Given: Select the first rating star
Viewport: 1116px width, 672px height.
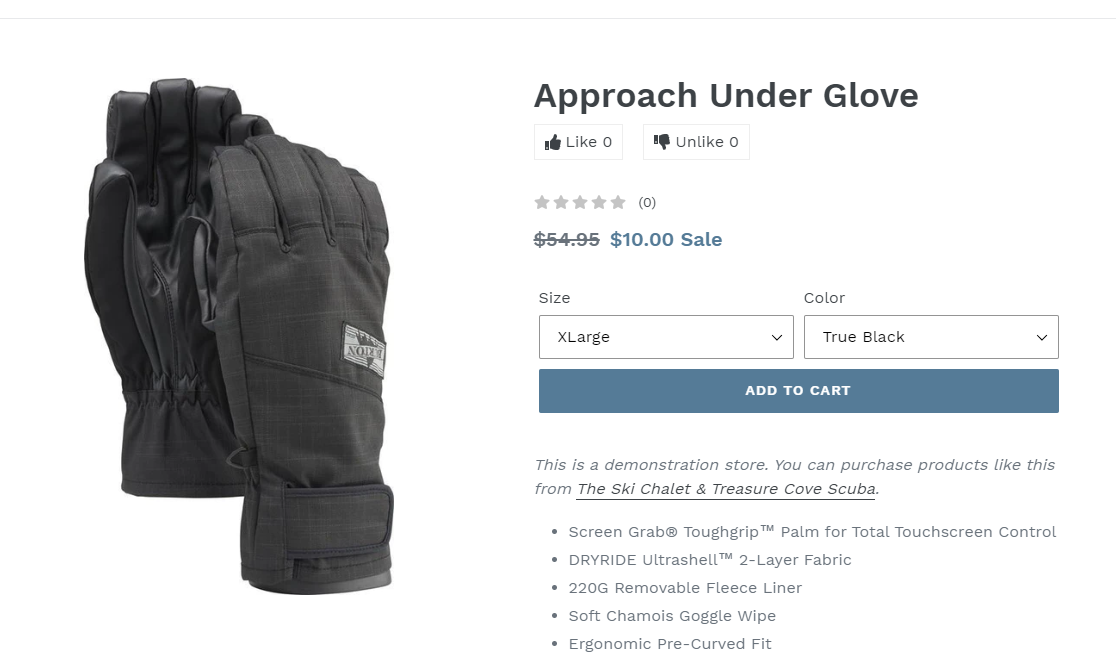Looking at the screenshot, I should [542, 202].
